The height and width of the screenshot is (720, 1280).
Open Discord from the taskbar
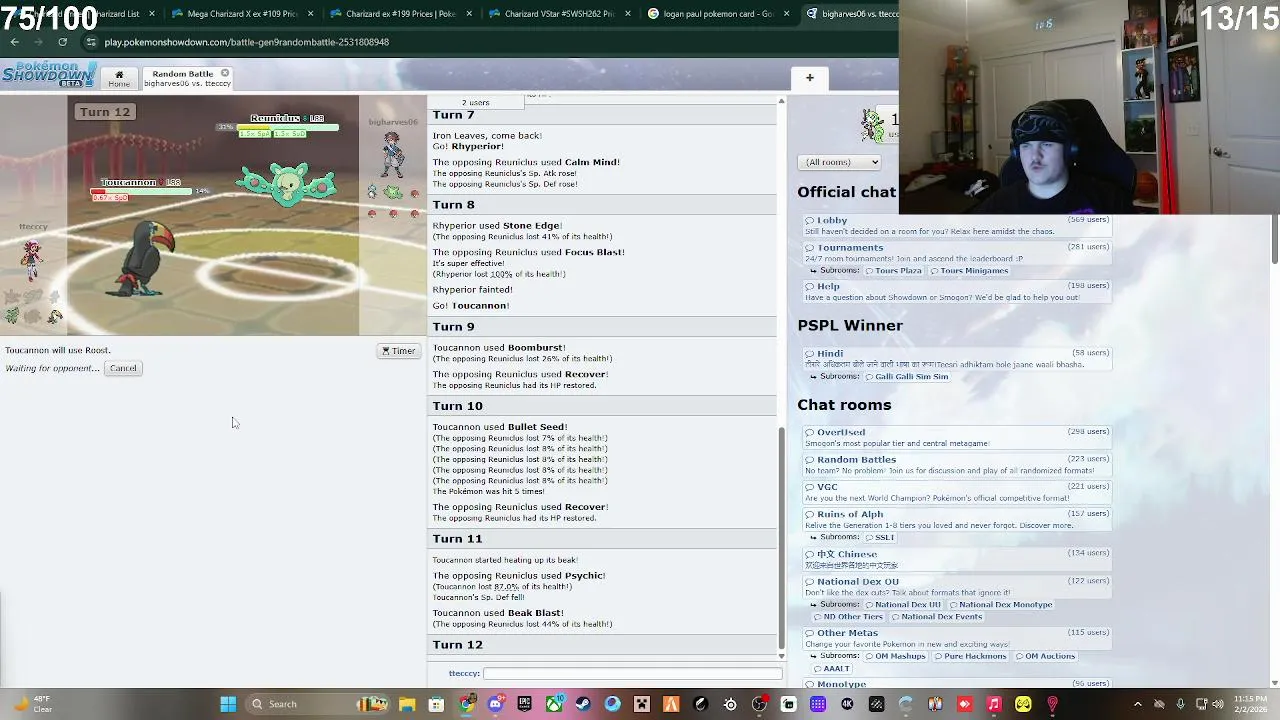pyautogui.click(x=495, y=704)
